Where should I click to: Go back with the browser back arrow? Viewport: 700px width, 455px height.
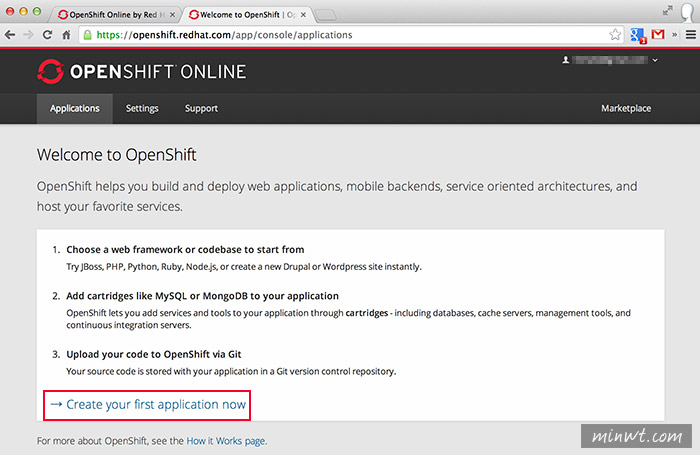pyautogui.click(x=10, y=34)
